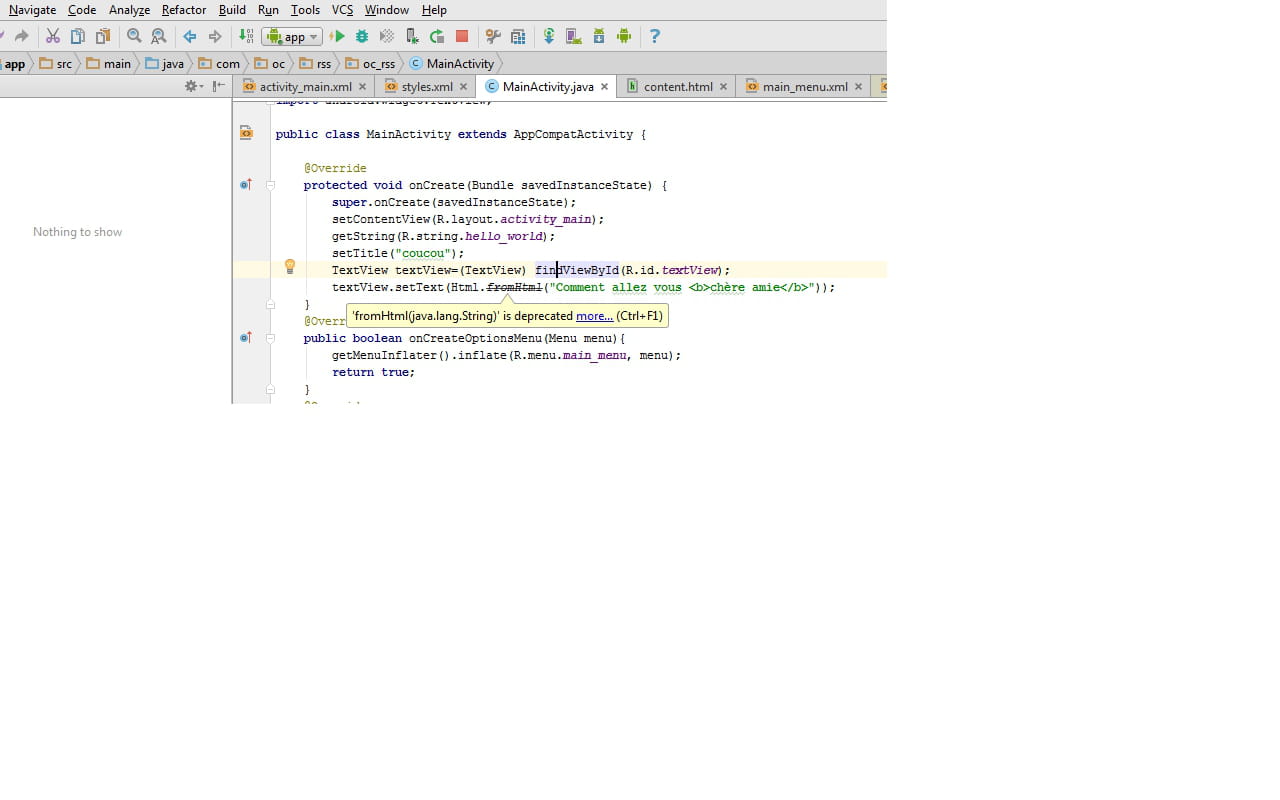Toggle fold marker at onCreate closing brace
Screen dimensions: 1280x800
(x=271, y=304)
